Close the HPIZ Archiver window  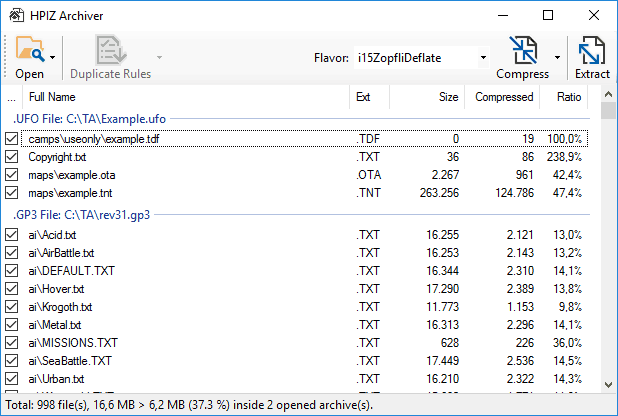click(x=594, y=15)
